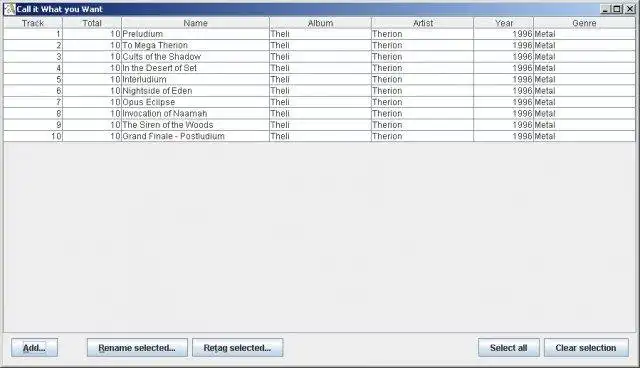
Task: Sort by the Name column header
Action: (x=195, y=23)
